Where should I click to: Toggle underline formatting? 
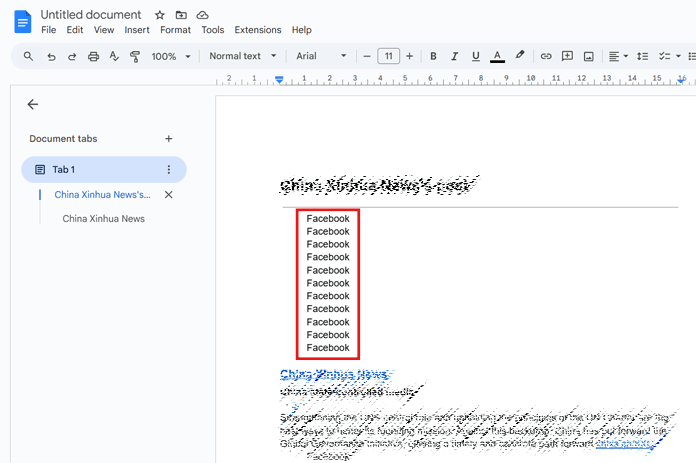click(x=476, y=56)
